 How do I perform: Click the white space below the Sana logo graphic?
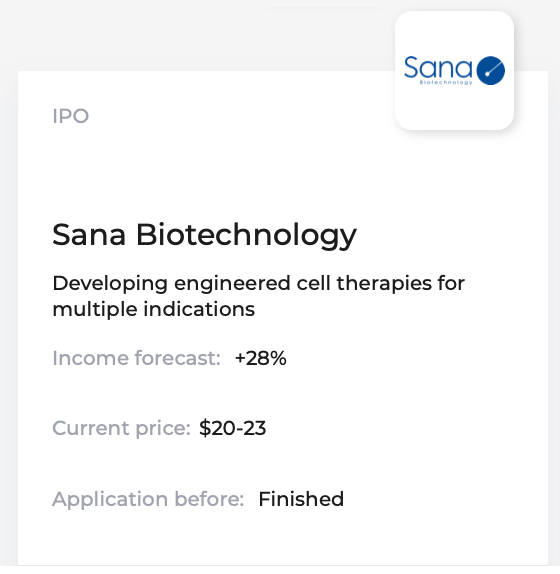(x=454, y=108)
